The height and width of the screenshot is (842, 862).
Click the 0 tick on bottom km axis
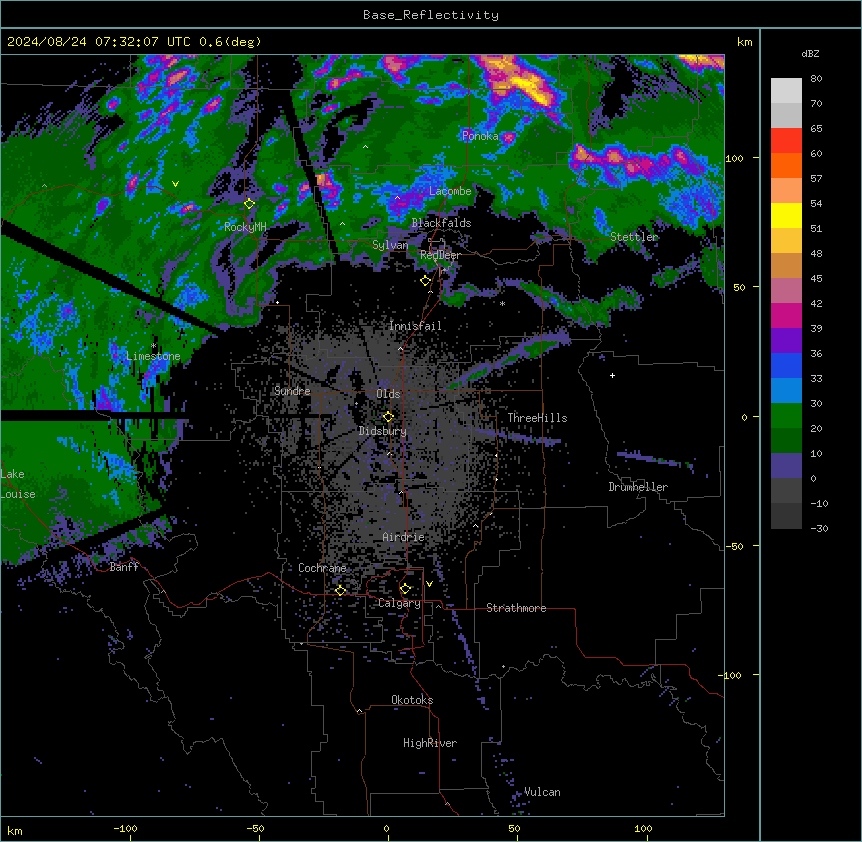coord(386,828)
